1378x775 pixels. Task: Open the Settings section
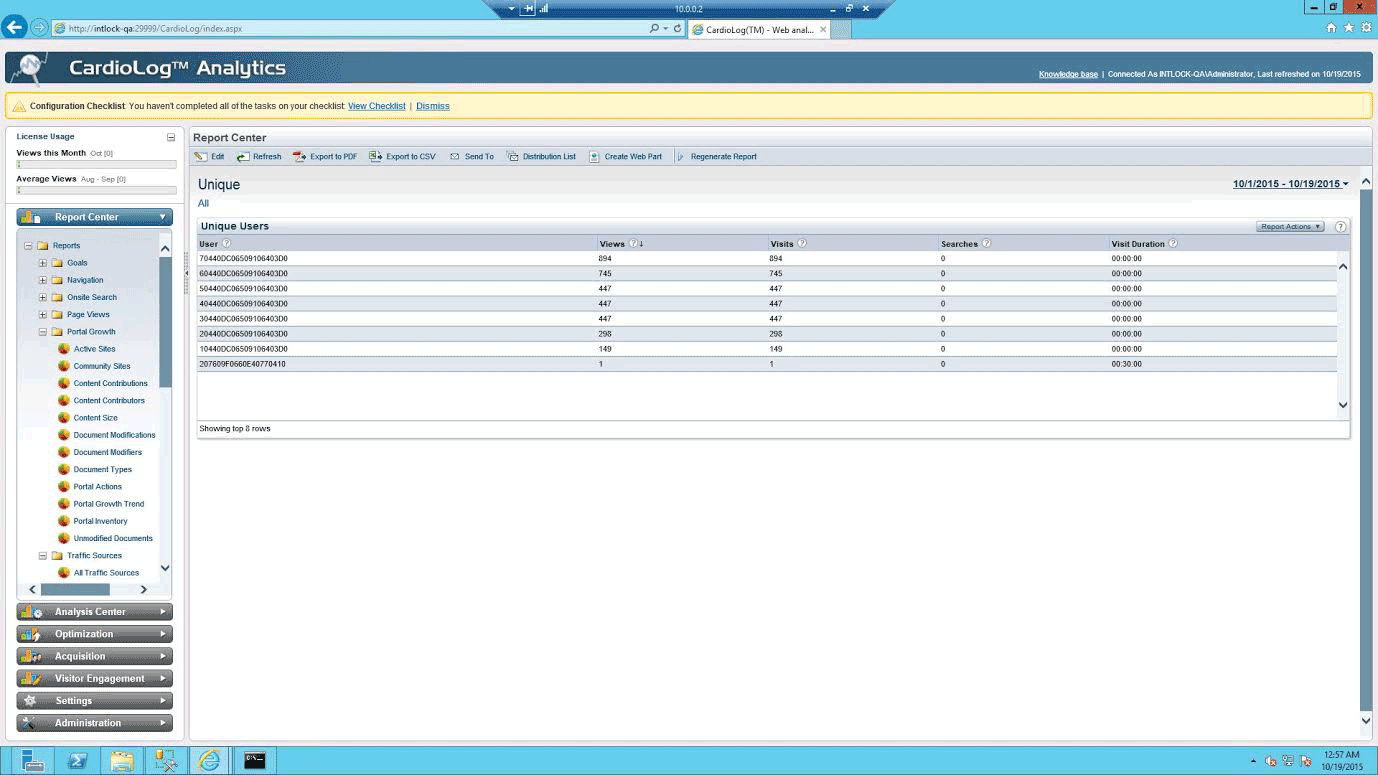tap(94, 701)
